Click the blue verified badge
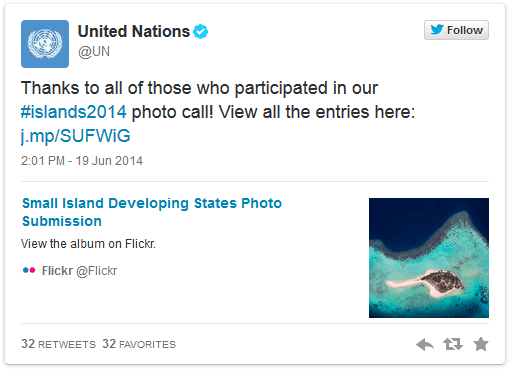Image resolution: width=510 pixels, height=370 pixels. click(x=201, y=32)
